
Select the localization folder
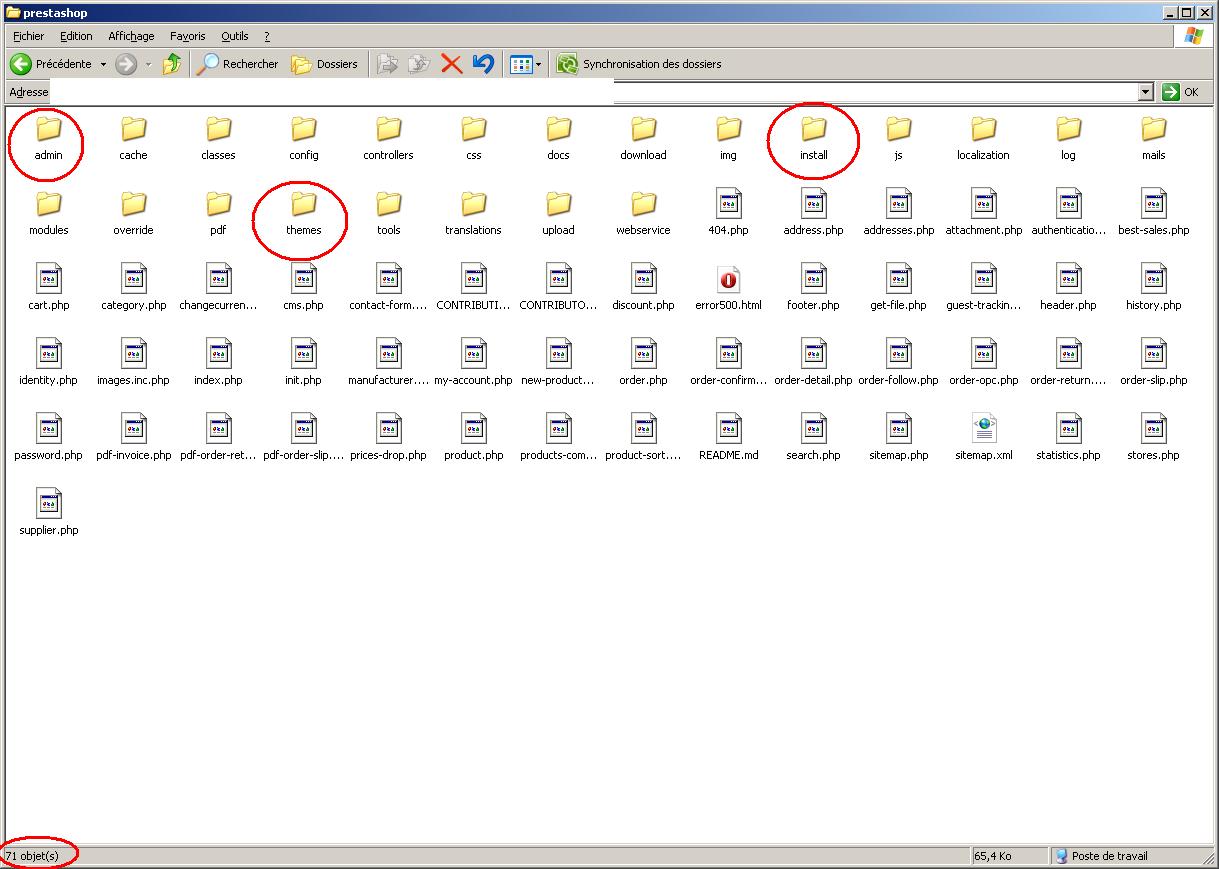click(983, 138)
